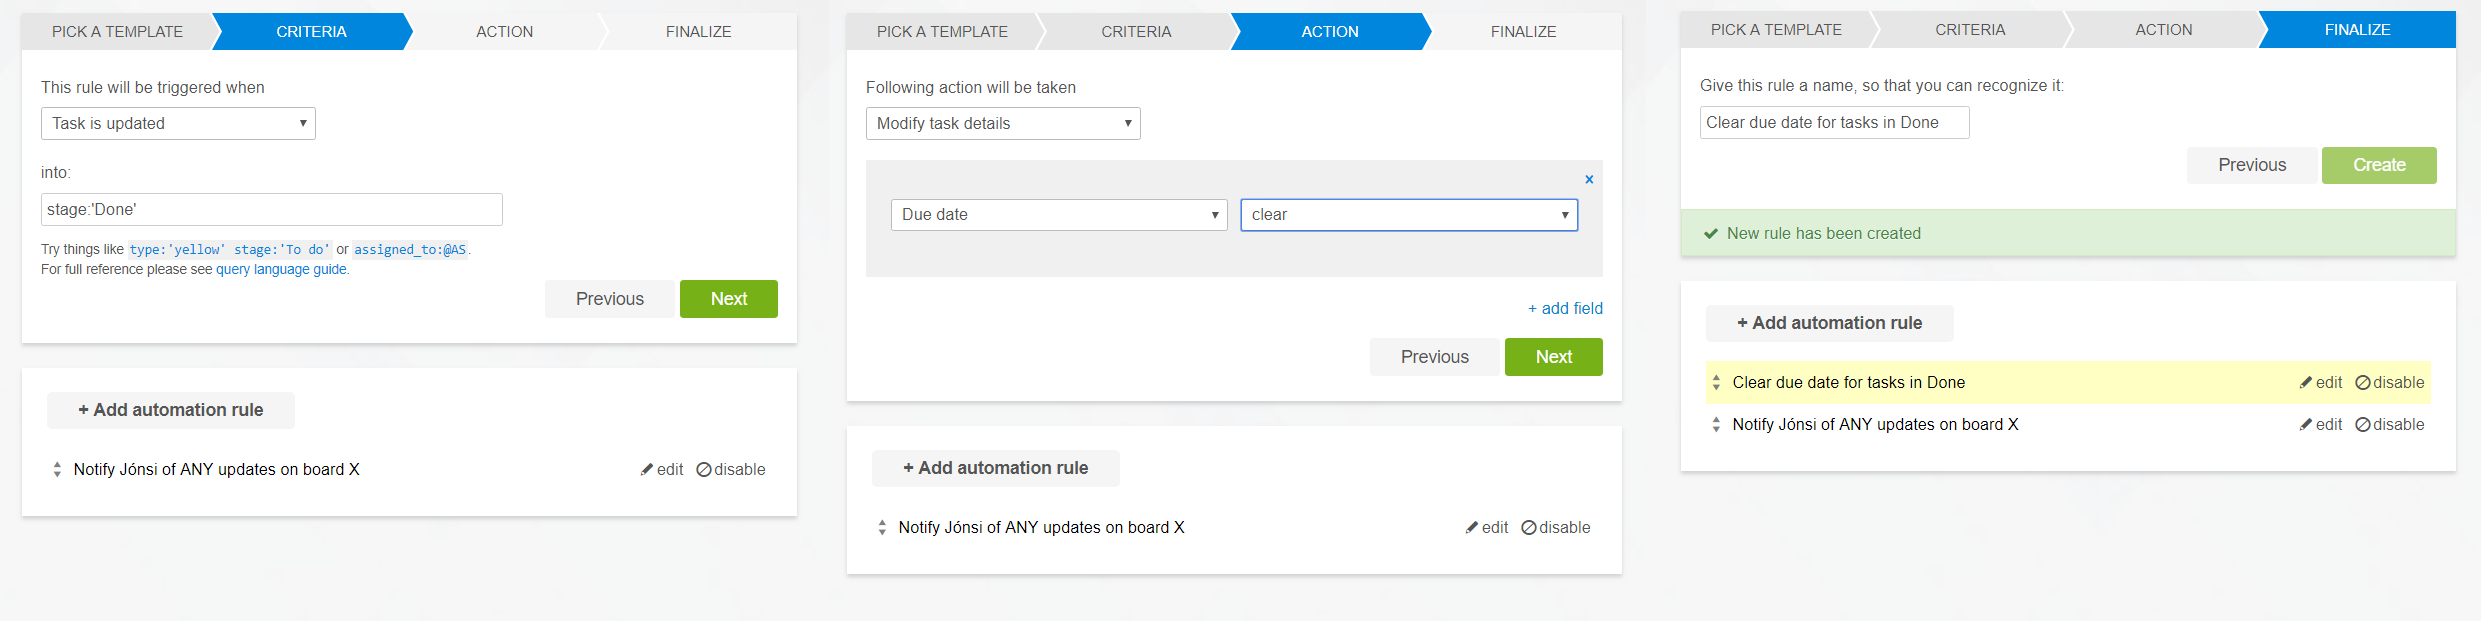Select the blue highlighted CRITERIA step tab
The height and width of the screenshot is (621, 2481).
pos(311,32)
